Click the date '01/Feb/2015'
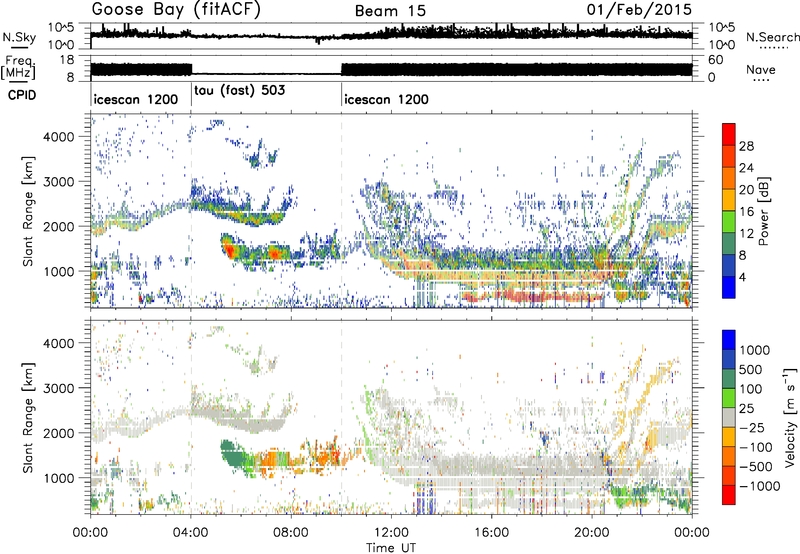The height and width of the screenshot is (554, 800). click(639, 10)
